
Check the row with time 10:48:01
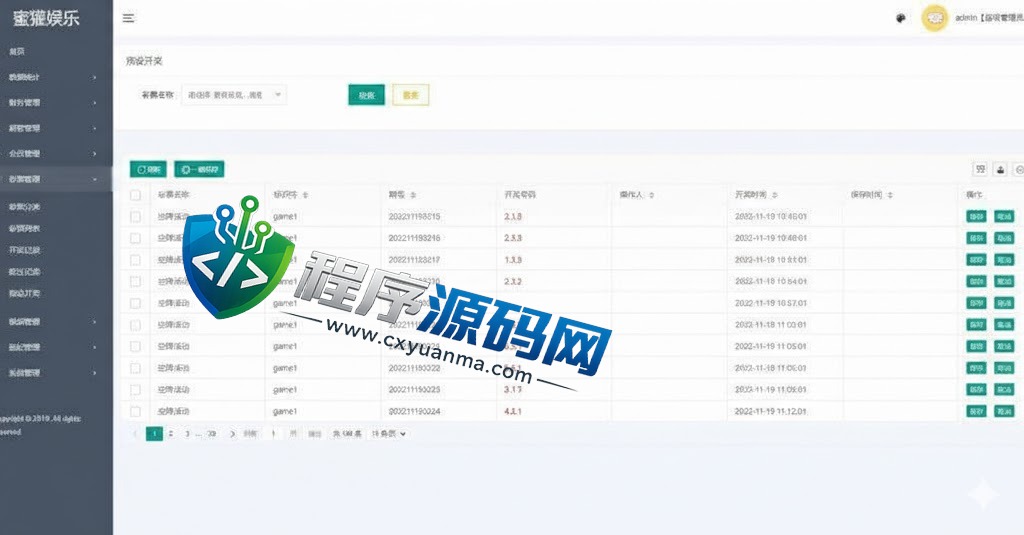(135, 238)
